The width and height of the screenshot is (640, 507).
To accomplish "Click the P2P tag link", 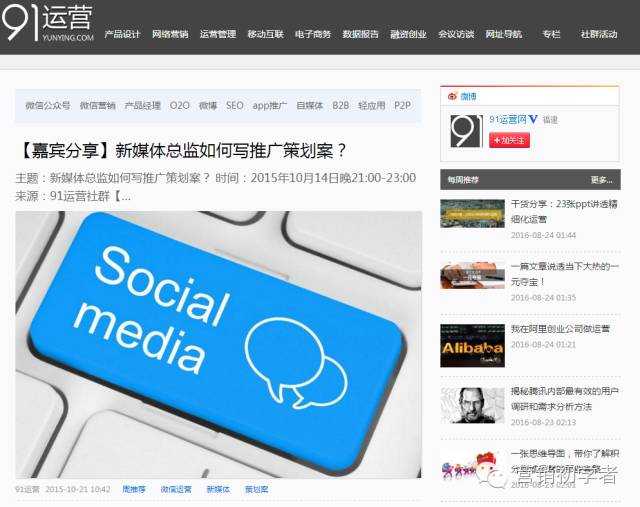I will 402,105.
